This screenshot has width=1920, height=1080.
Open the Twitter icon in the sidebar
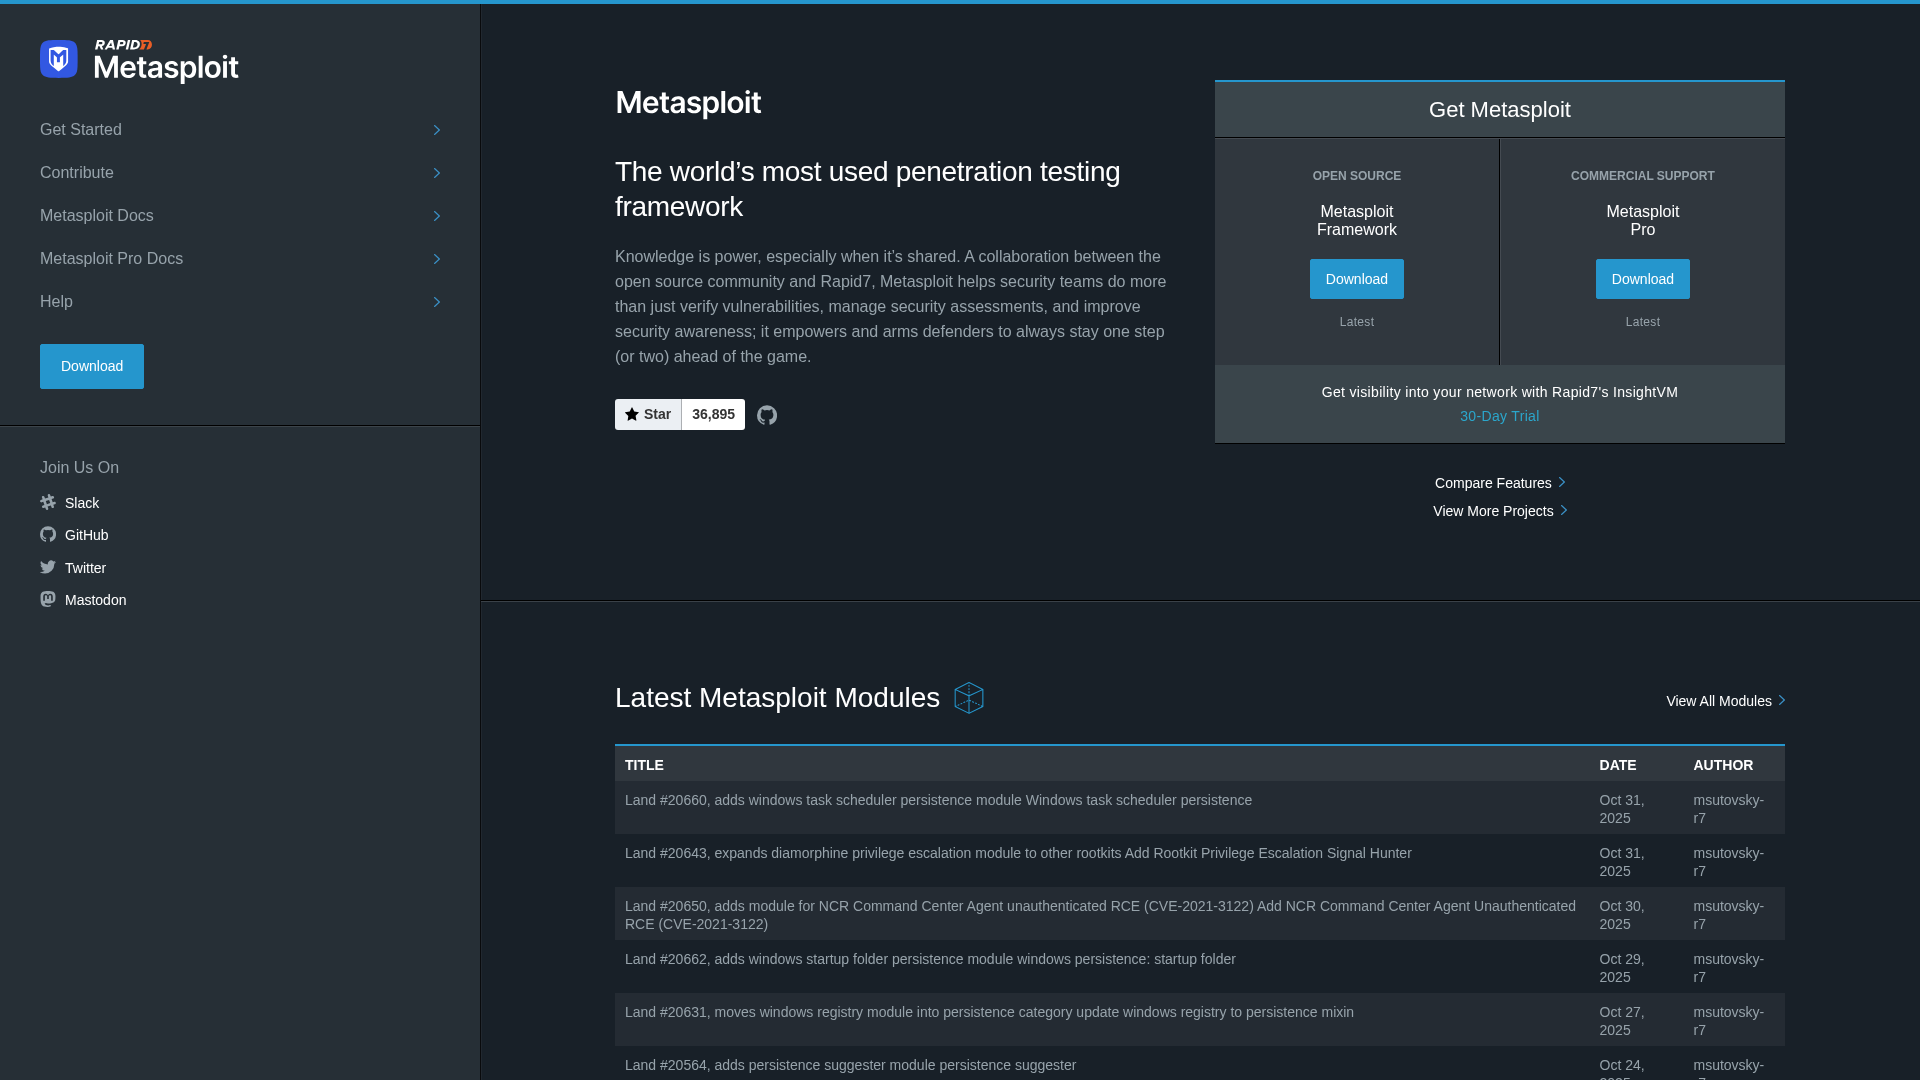tap(47, 567)
